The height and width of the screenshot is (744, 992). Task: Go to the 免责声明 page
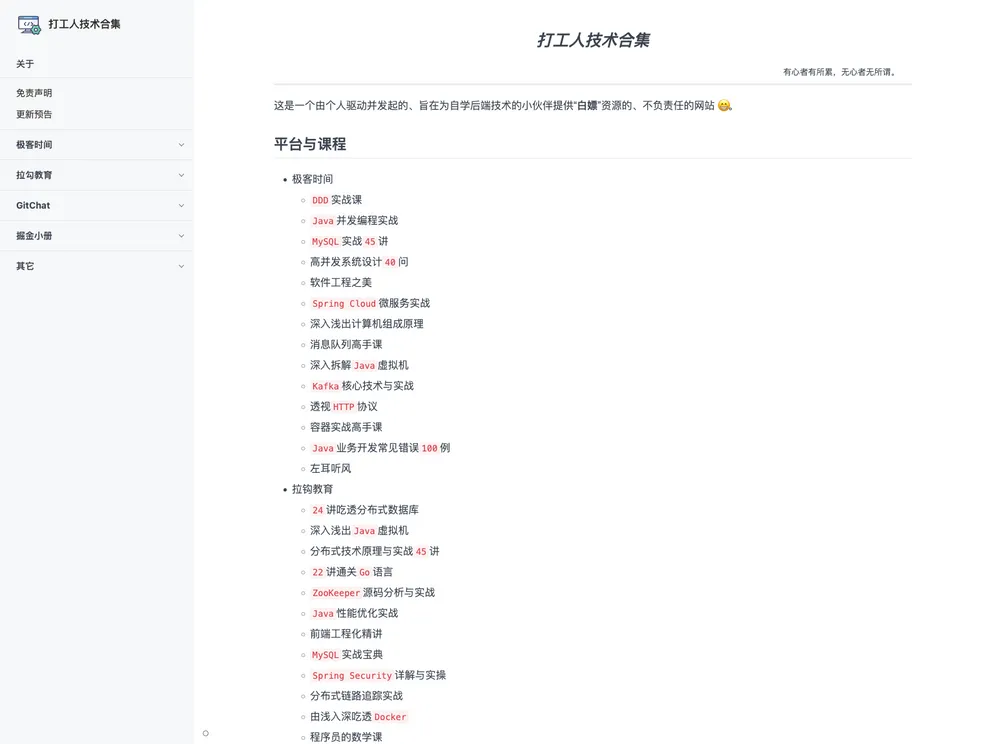point(34,93)
